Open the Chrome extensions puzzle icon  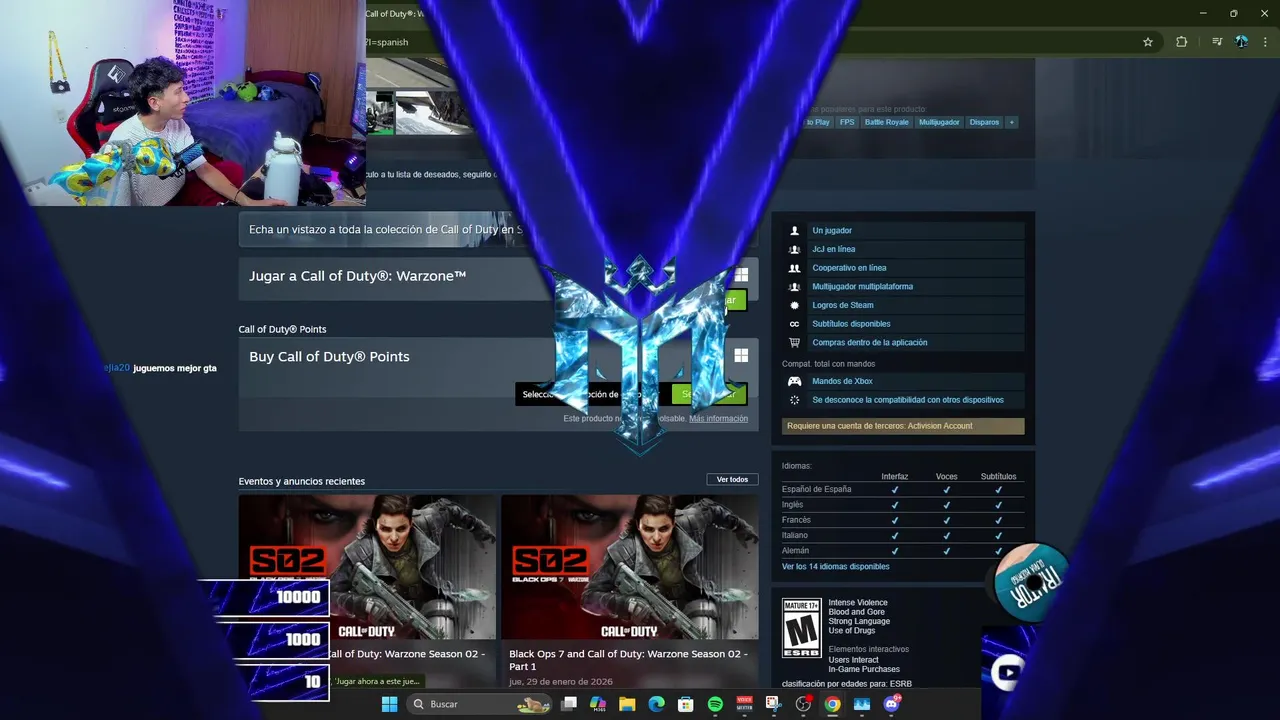[x=1182, y=42]
